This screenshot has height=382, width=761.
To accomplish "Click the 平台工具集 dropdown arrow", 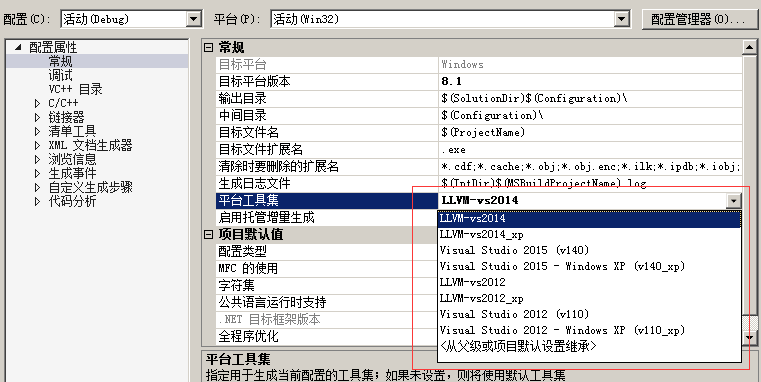I will 734,200.
